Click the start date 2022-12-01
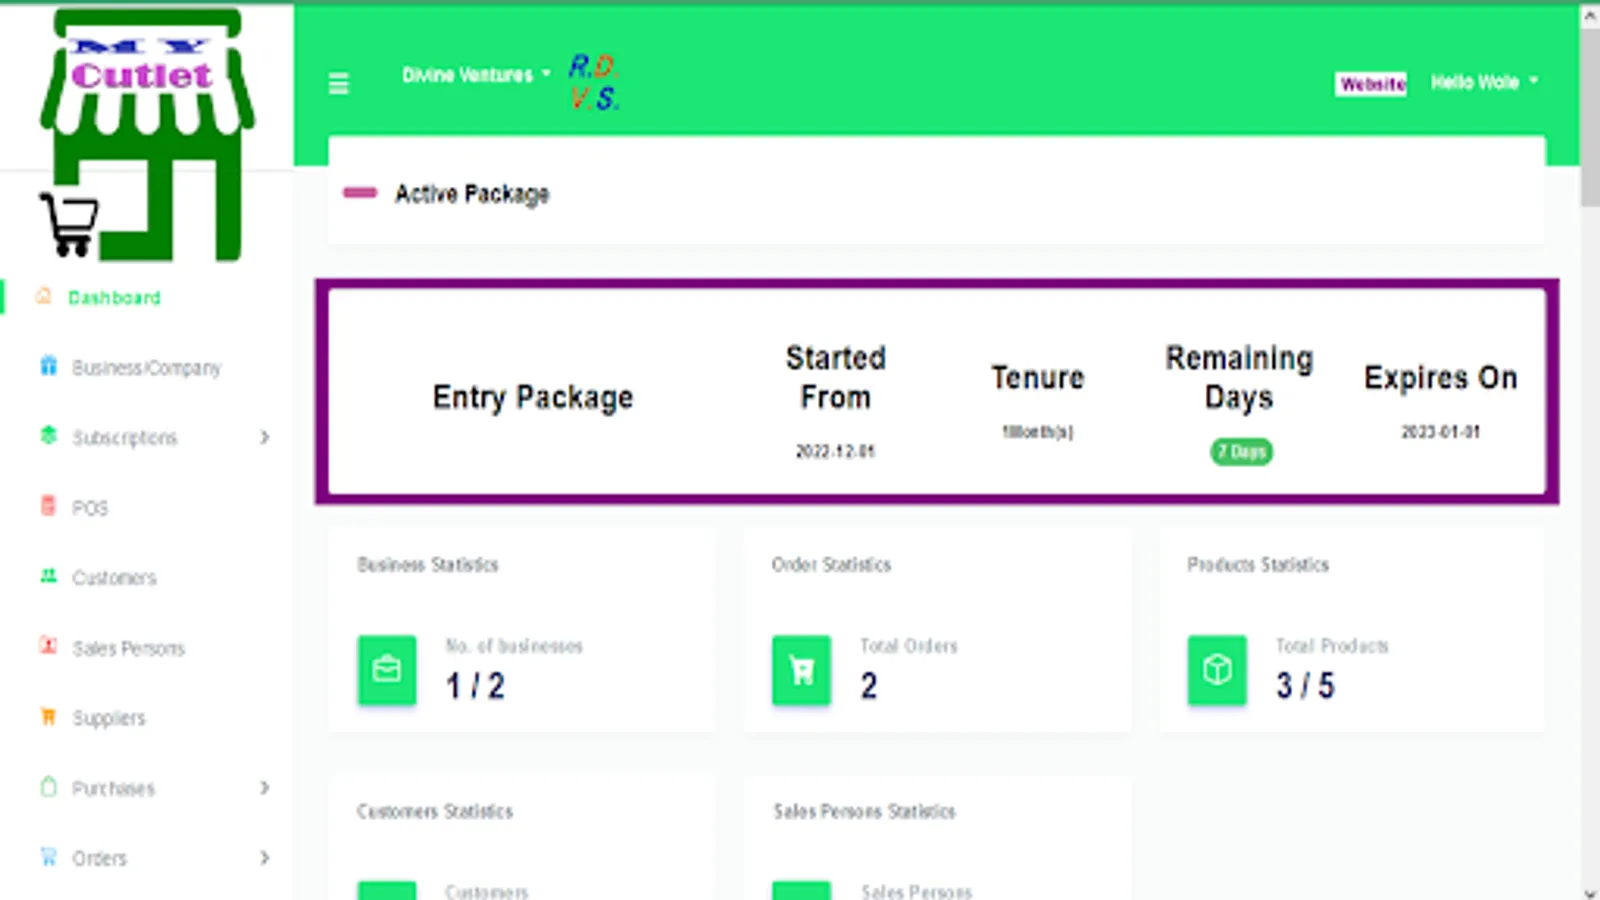This screenshot has height=900, width=1600. [835, 451]
